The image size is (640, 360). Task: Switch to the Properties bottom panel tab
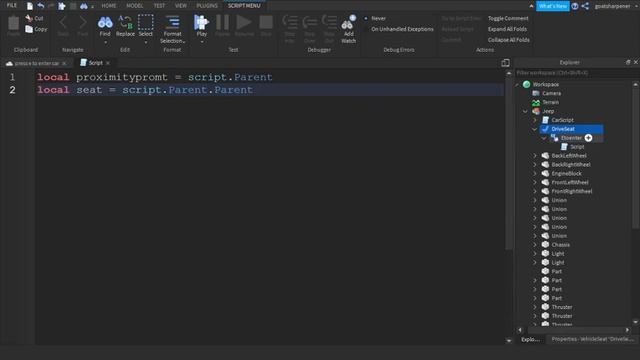tap(593, 339)
